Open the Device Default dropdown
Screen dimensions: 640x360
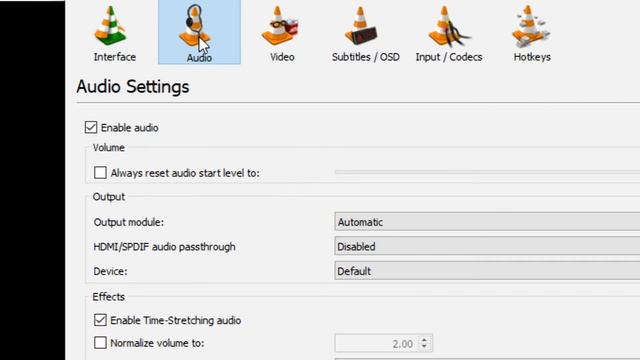coord(487,271)
